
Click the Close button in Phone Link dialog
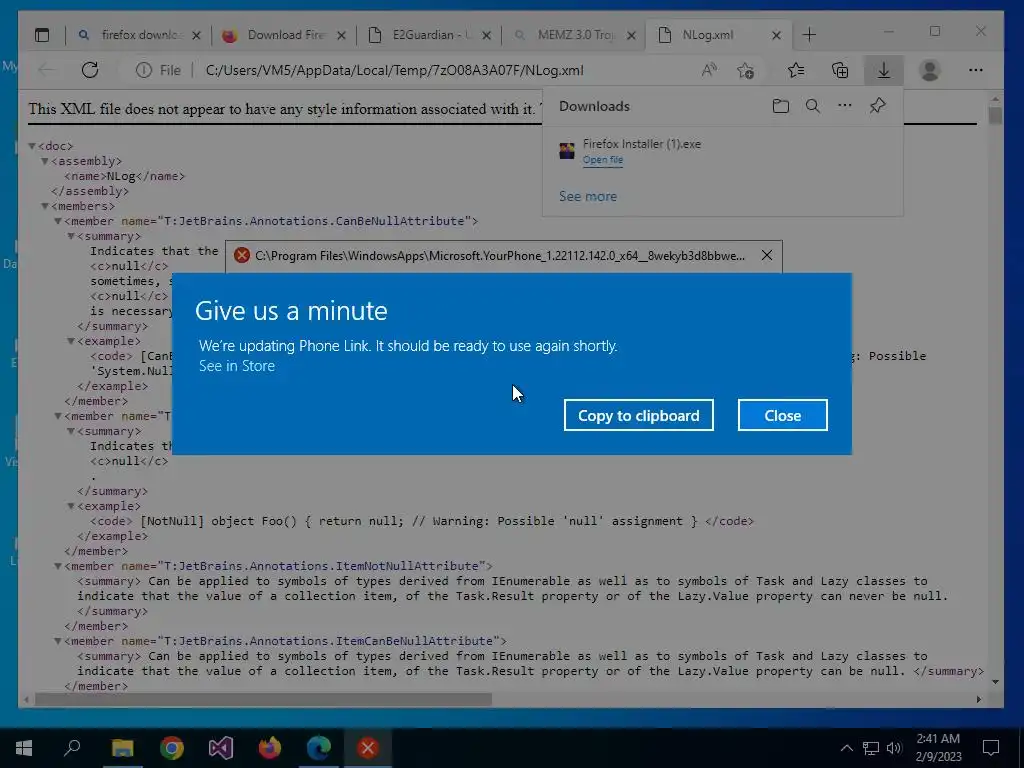pos(782,415)
